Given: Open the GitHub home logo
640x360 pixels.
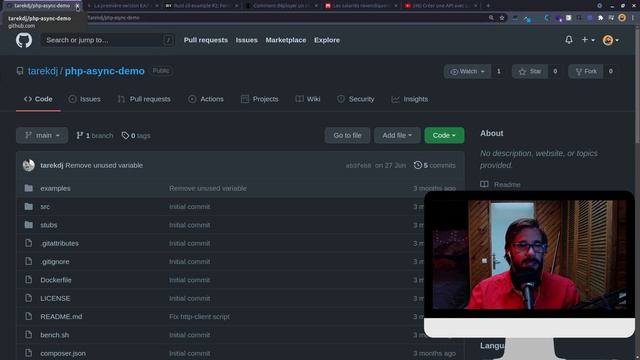Looking at the screenshot, I should pyautogui.click(x=24, y=40).
